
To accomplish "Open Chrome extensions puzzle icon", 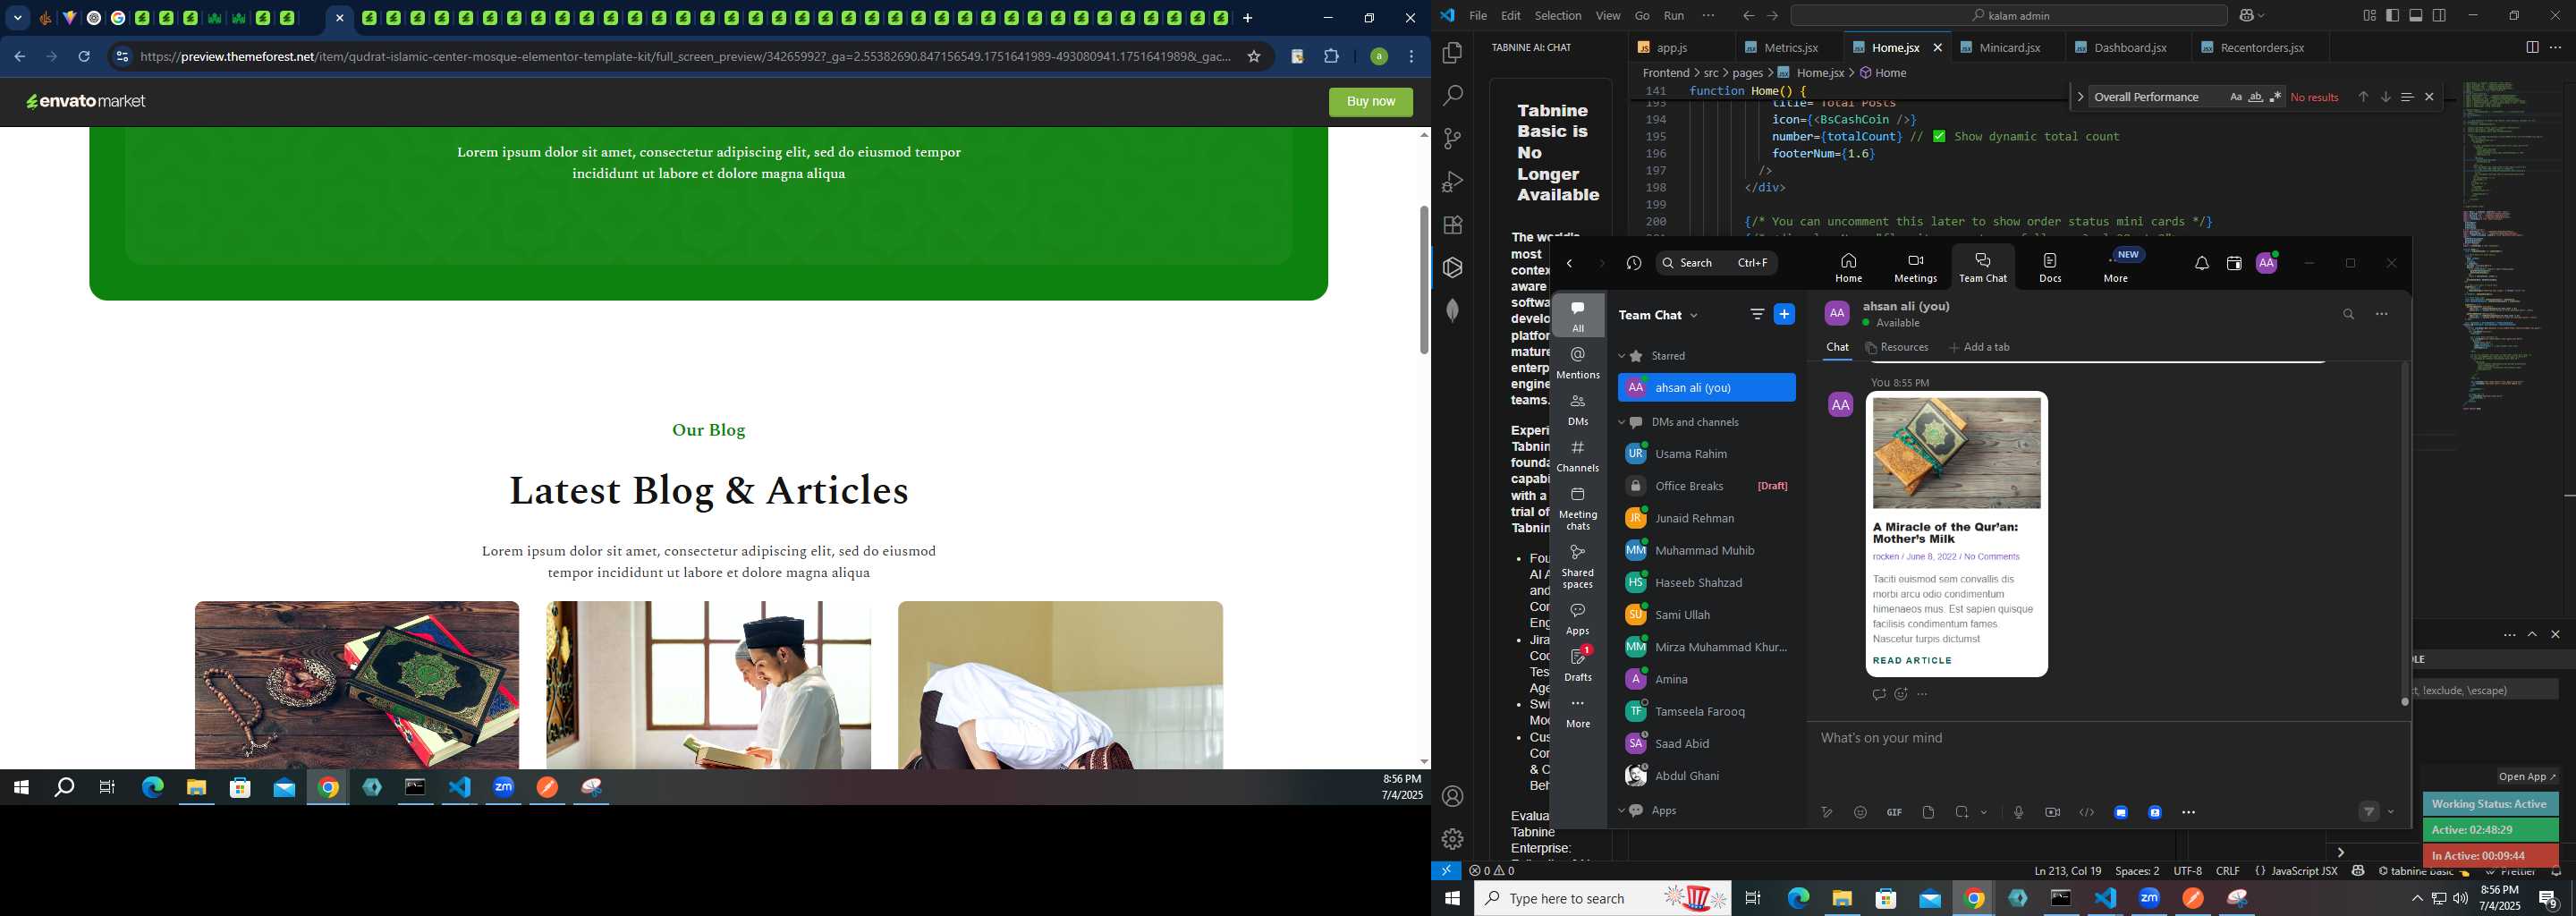I will tap(1331, 57).
